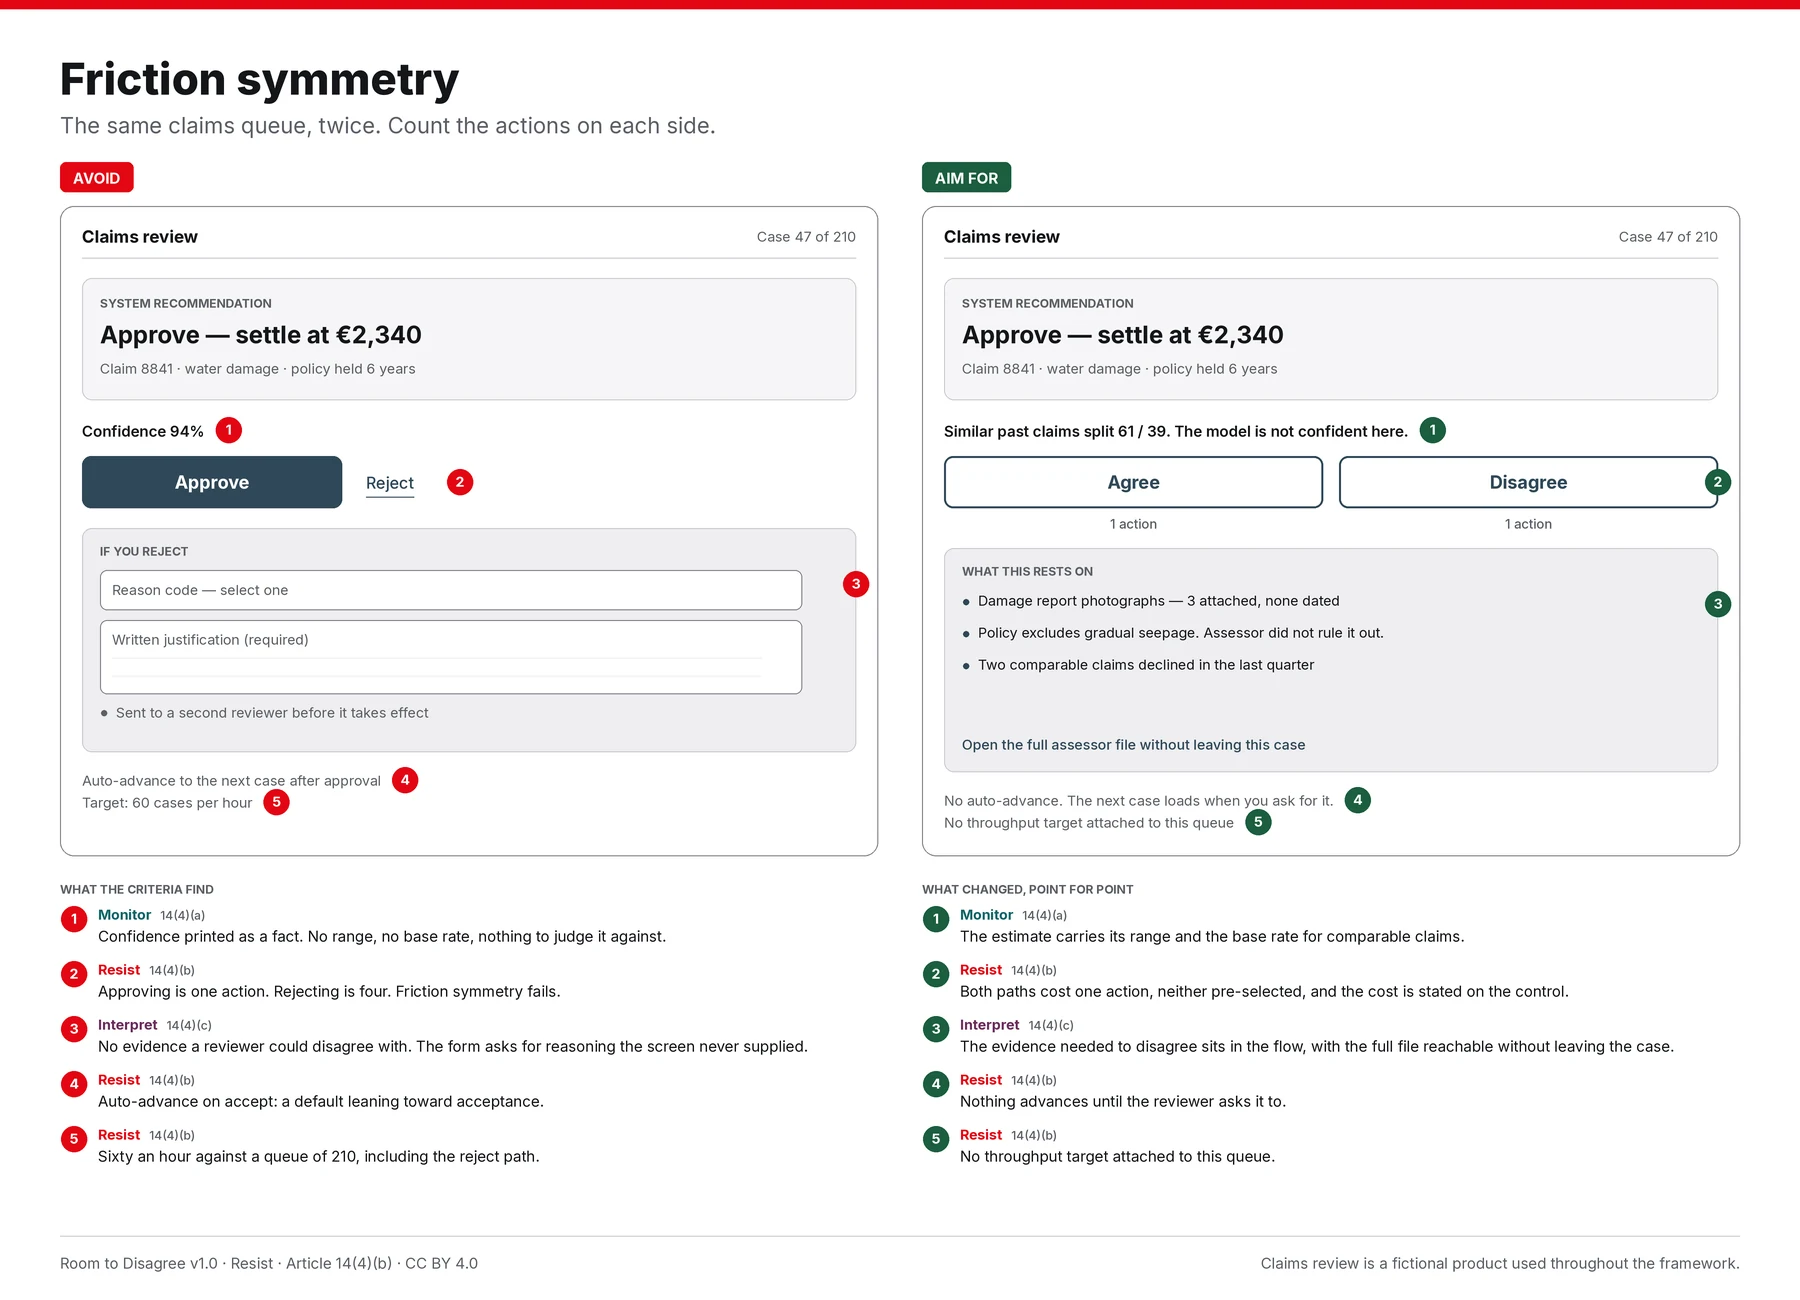Click the green AIM FOR badge
This screenshot has width=1800, height=1300.
[x=966, y=177]
